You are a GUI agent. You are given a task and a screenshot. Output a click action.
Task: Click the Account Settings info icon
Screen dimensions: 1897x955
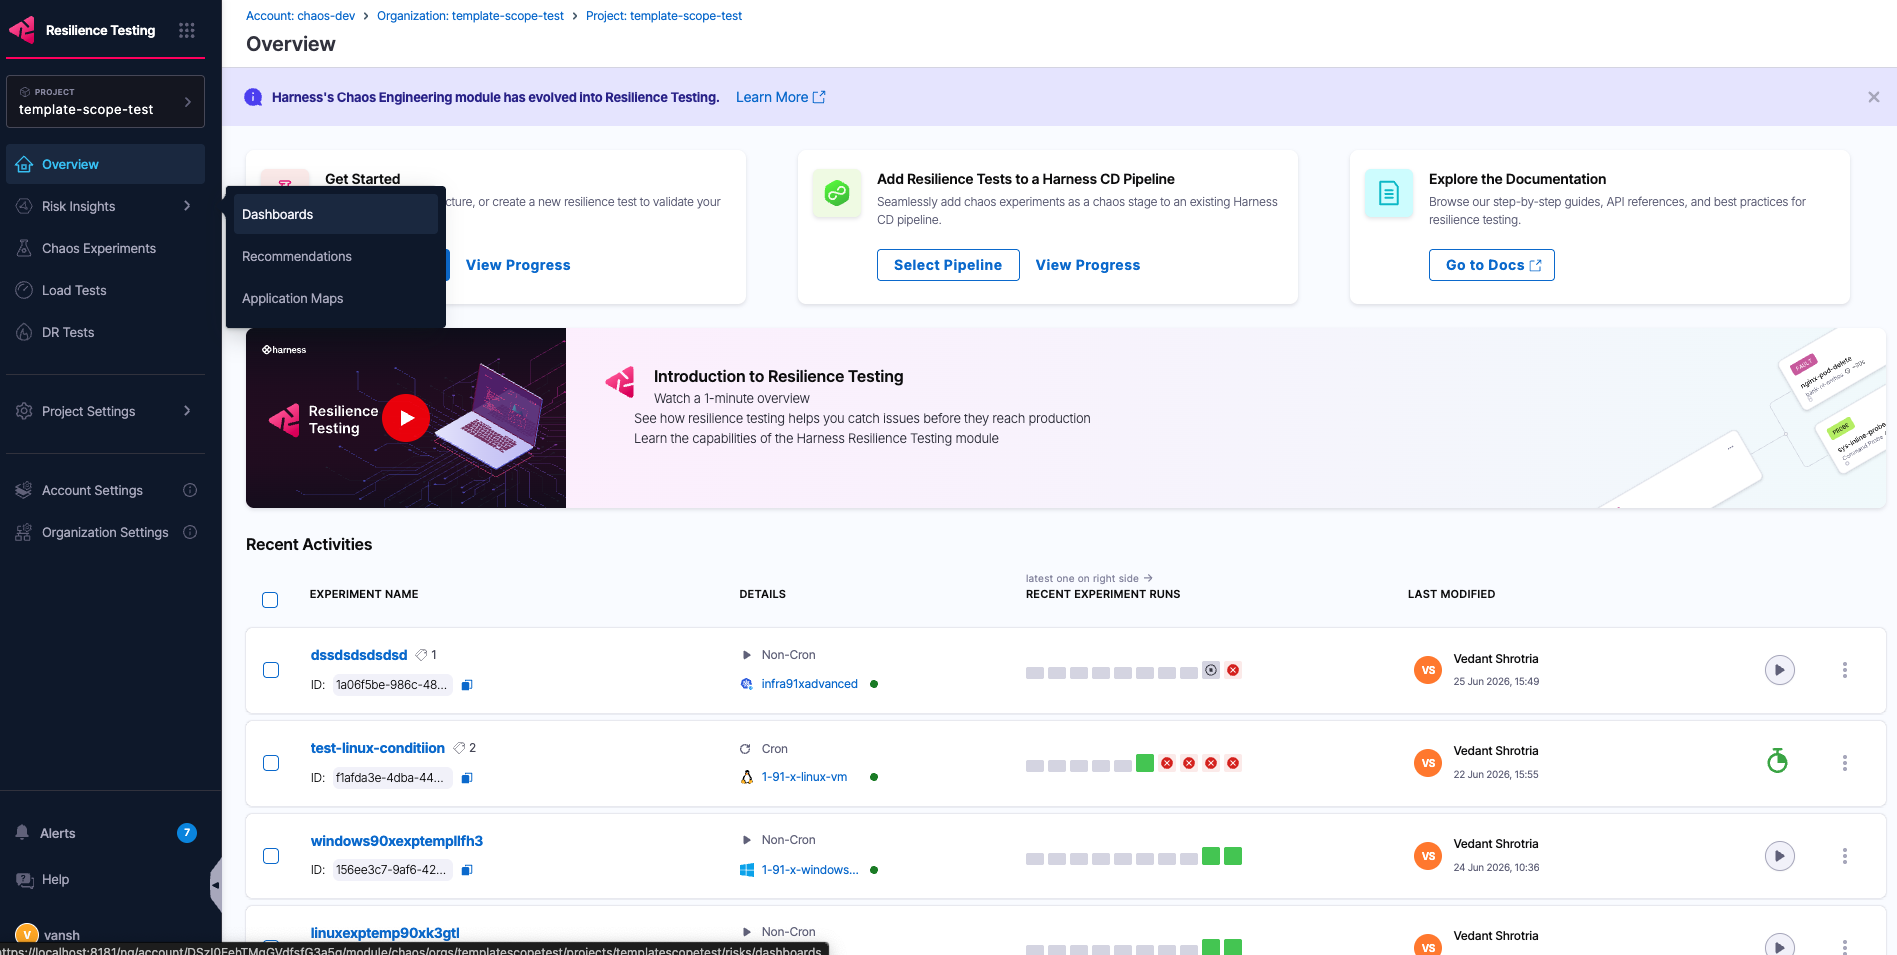click(x=190, y=490)
